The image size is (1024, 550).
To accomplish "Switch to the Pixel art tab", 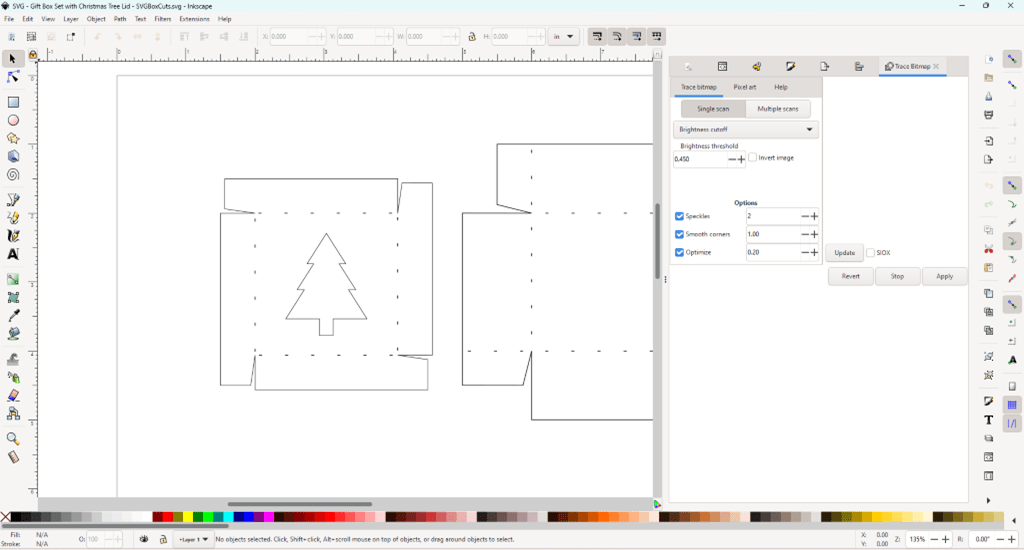I will pos(744,87).
